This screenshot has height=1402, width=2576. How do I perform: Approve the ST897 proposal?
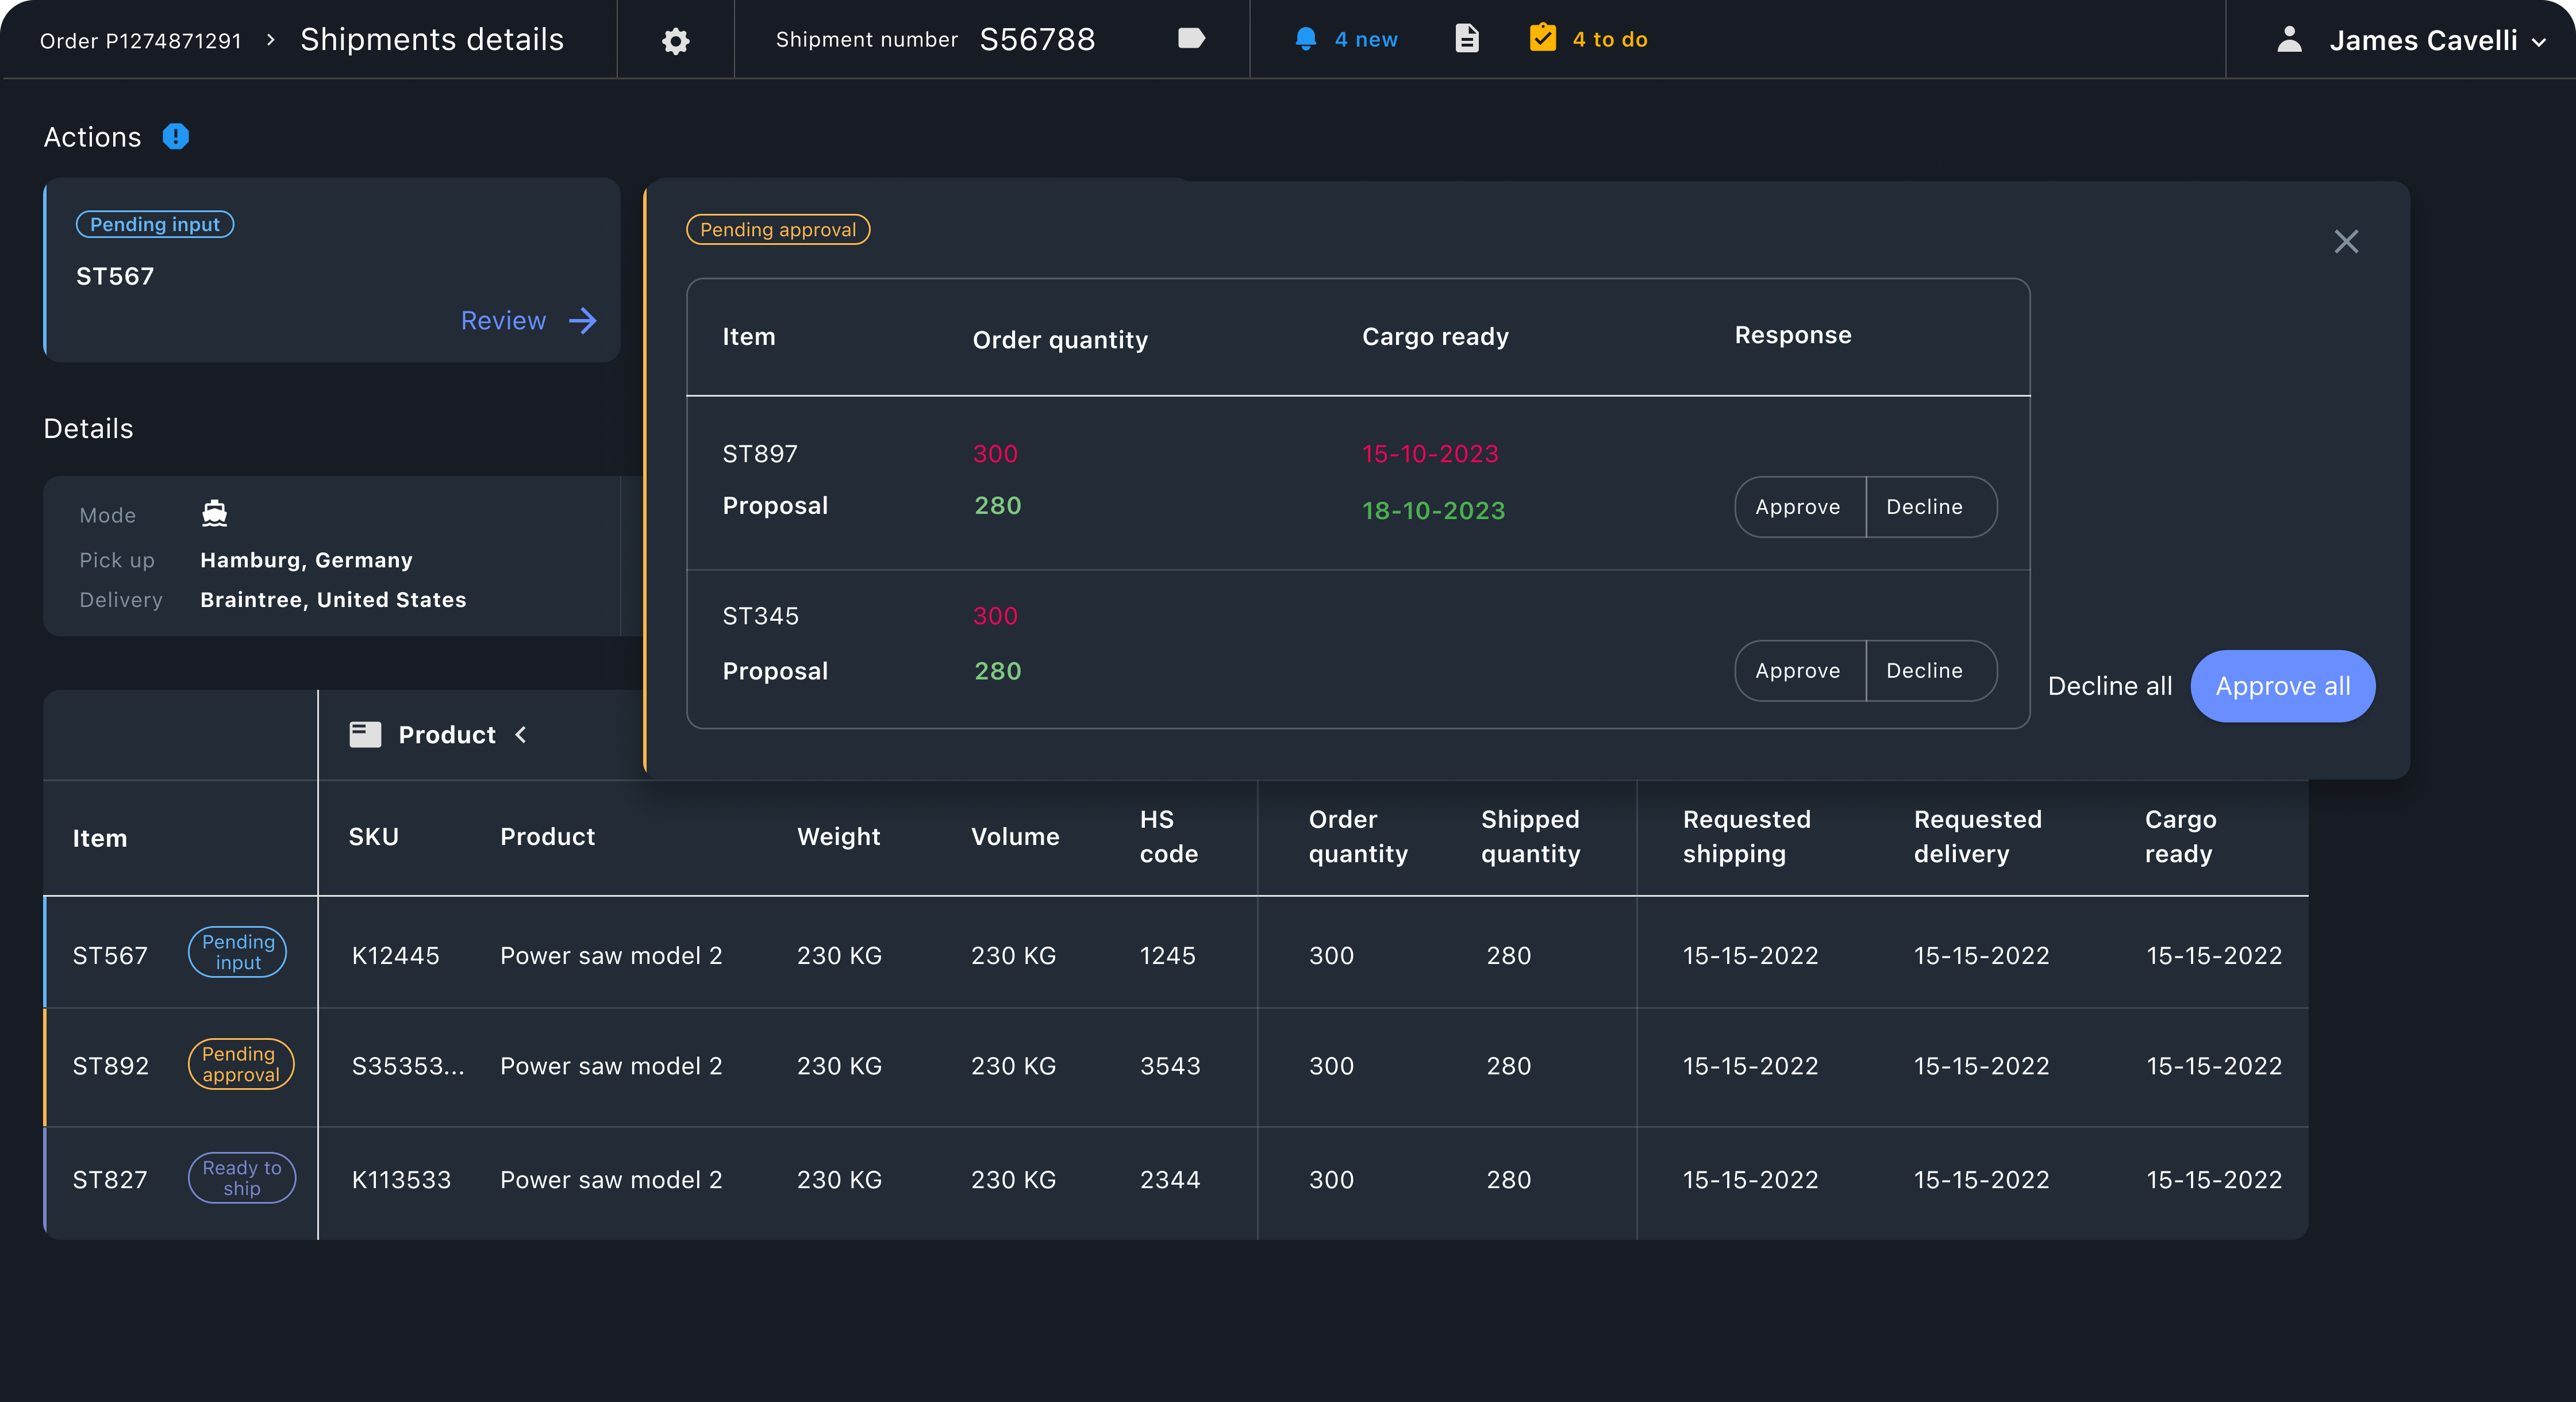click(x=1798, y=507)
